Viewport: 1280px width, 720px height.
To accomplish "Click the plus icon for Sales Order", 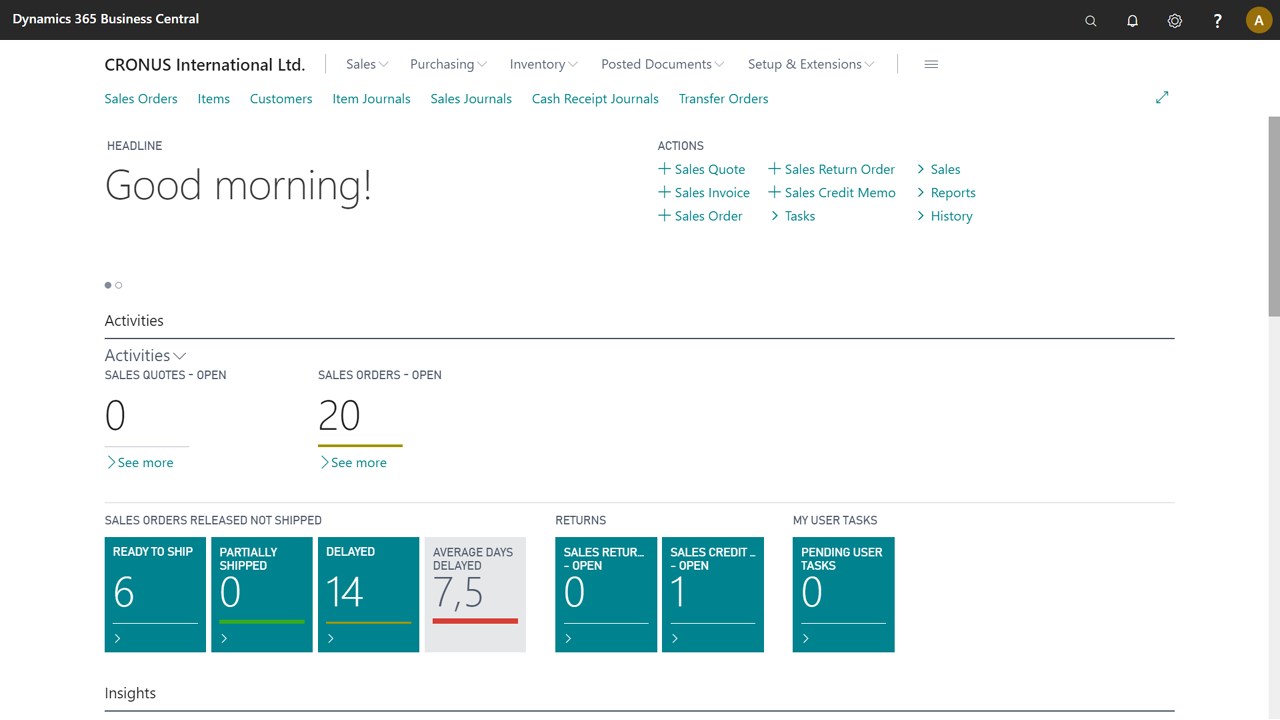I will pyautogui.click(x=664, y=215).
